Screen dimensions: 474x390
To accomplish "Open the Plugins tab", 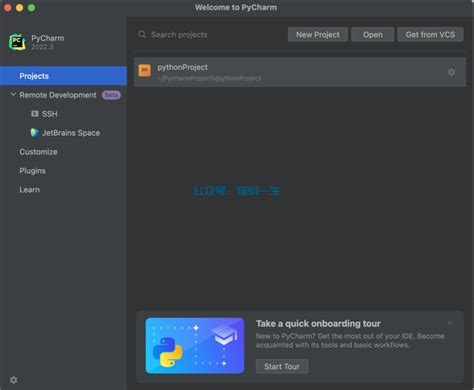I will click(33, 171).
